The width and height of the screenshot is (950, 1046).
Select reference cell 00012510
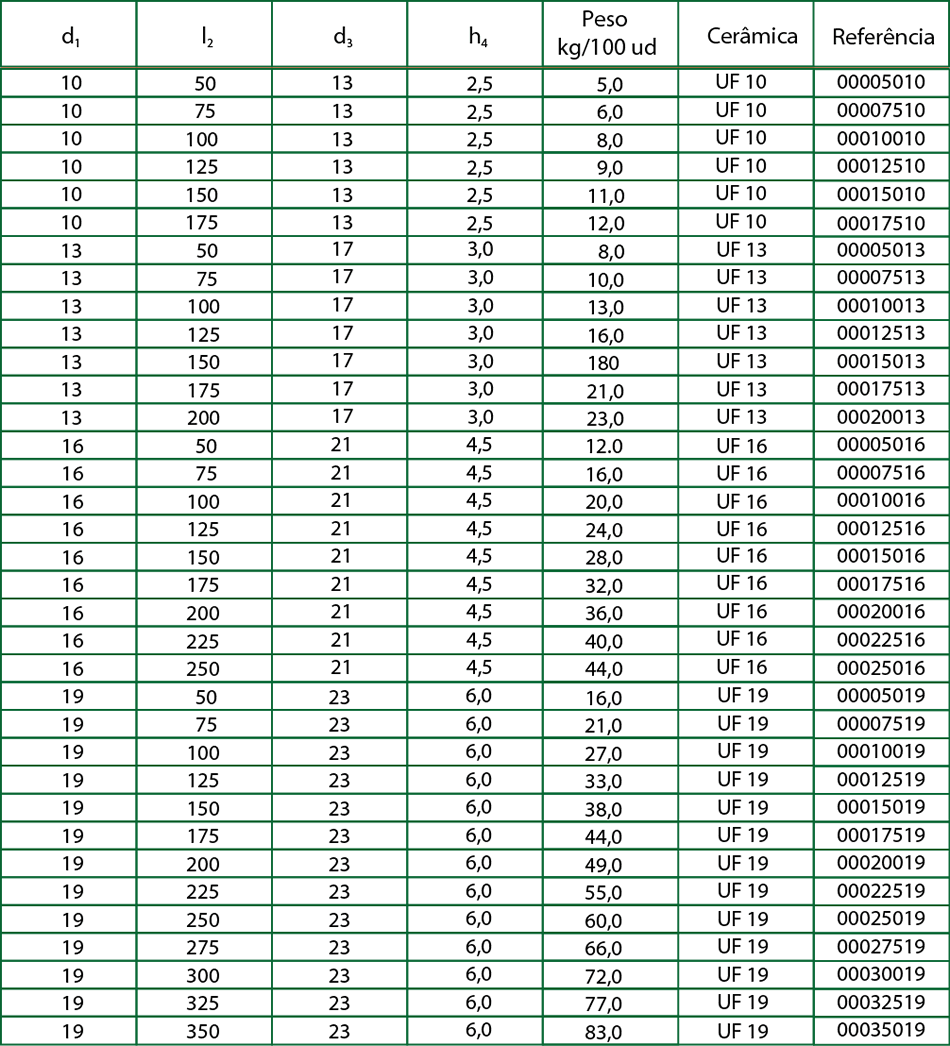coord(881,166)
